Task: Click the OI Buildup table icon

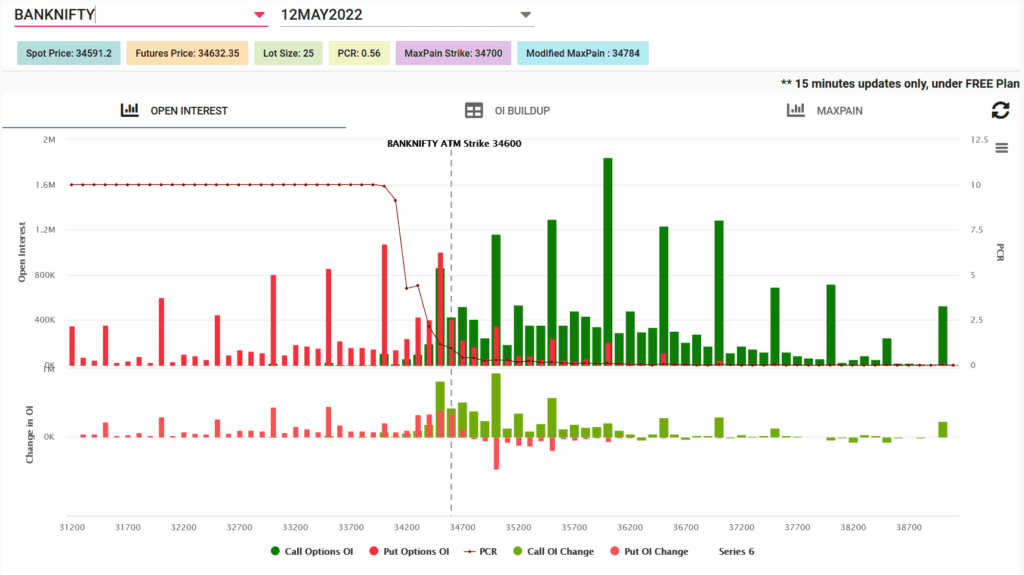Action: (x=474, y=110)
